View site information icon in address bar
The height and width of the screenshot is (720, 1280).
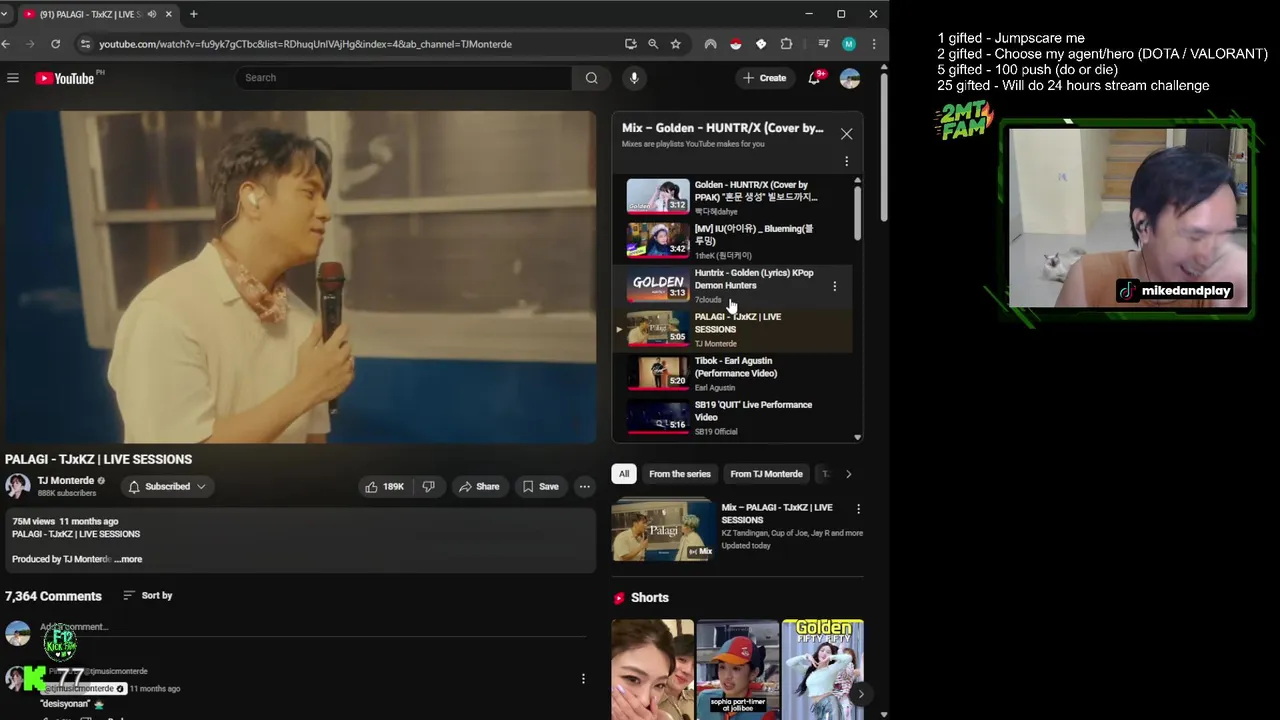click(85, 44)
